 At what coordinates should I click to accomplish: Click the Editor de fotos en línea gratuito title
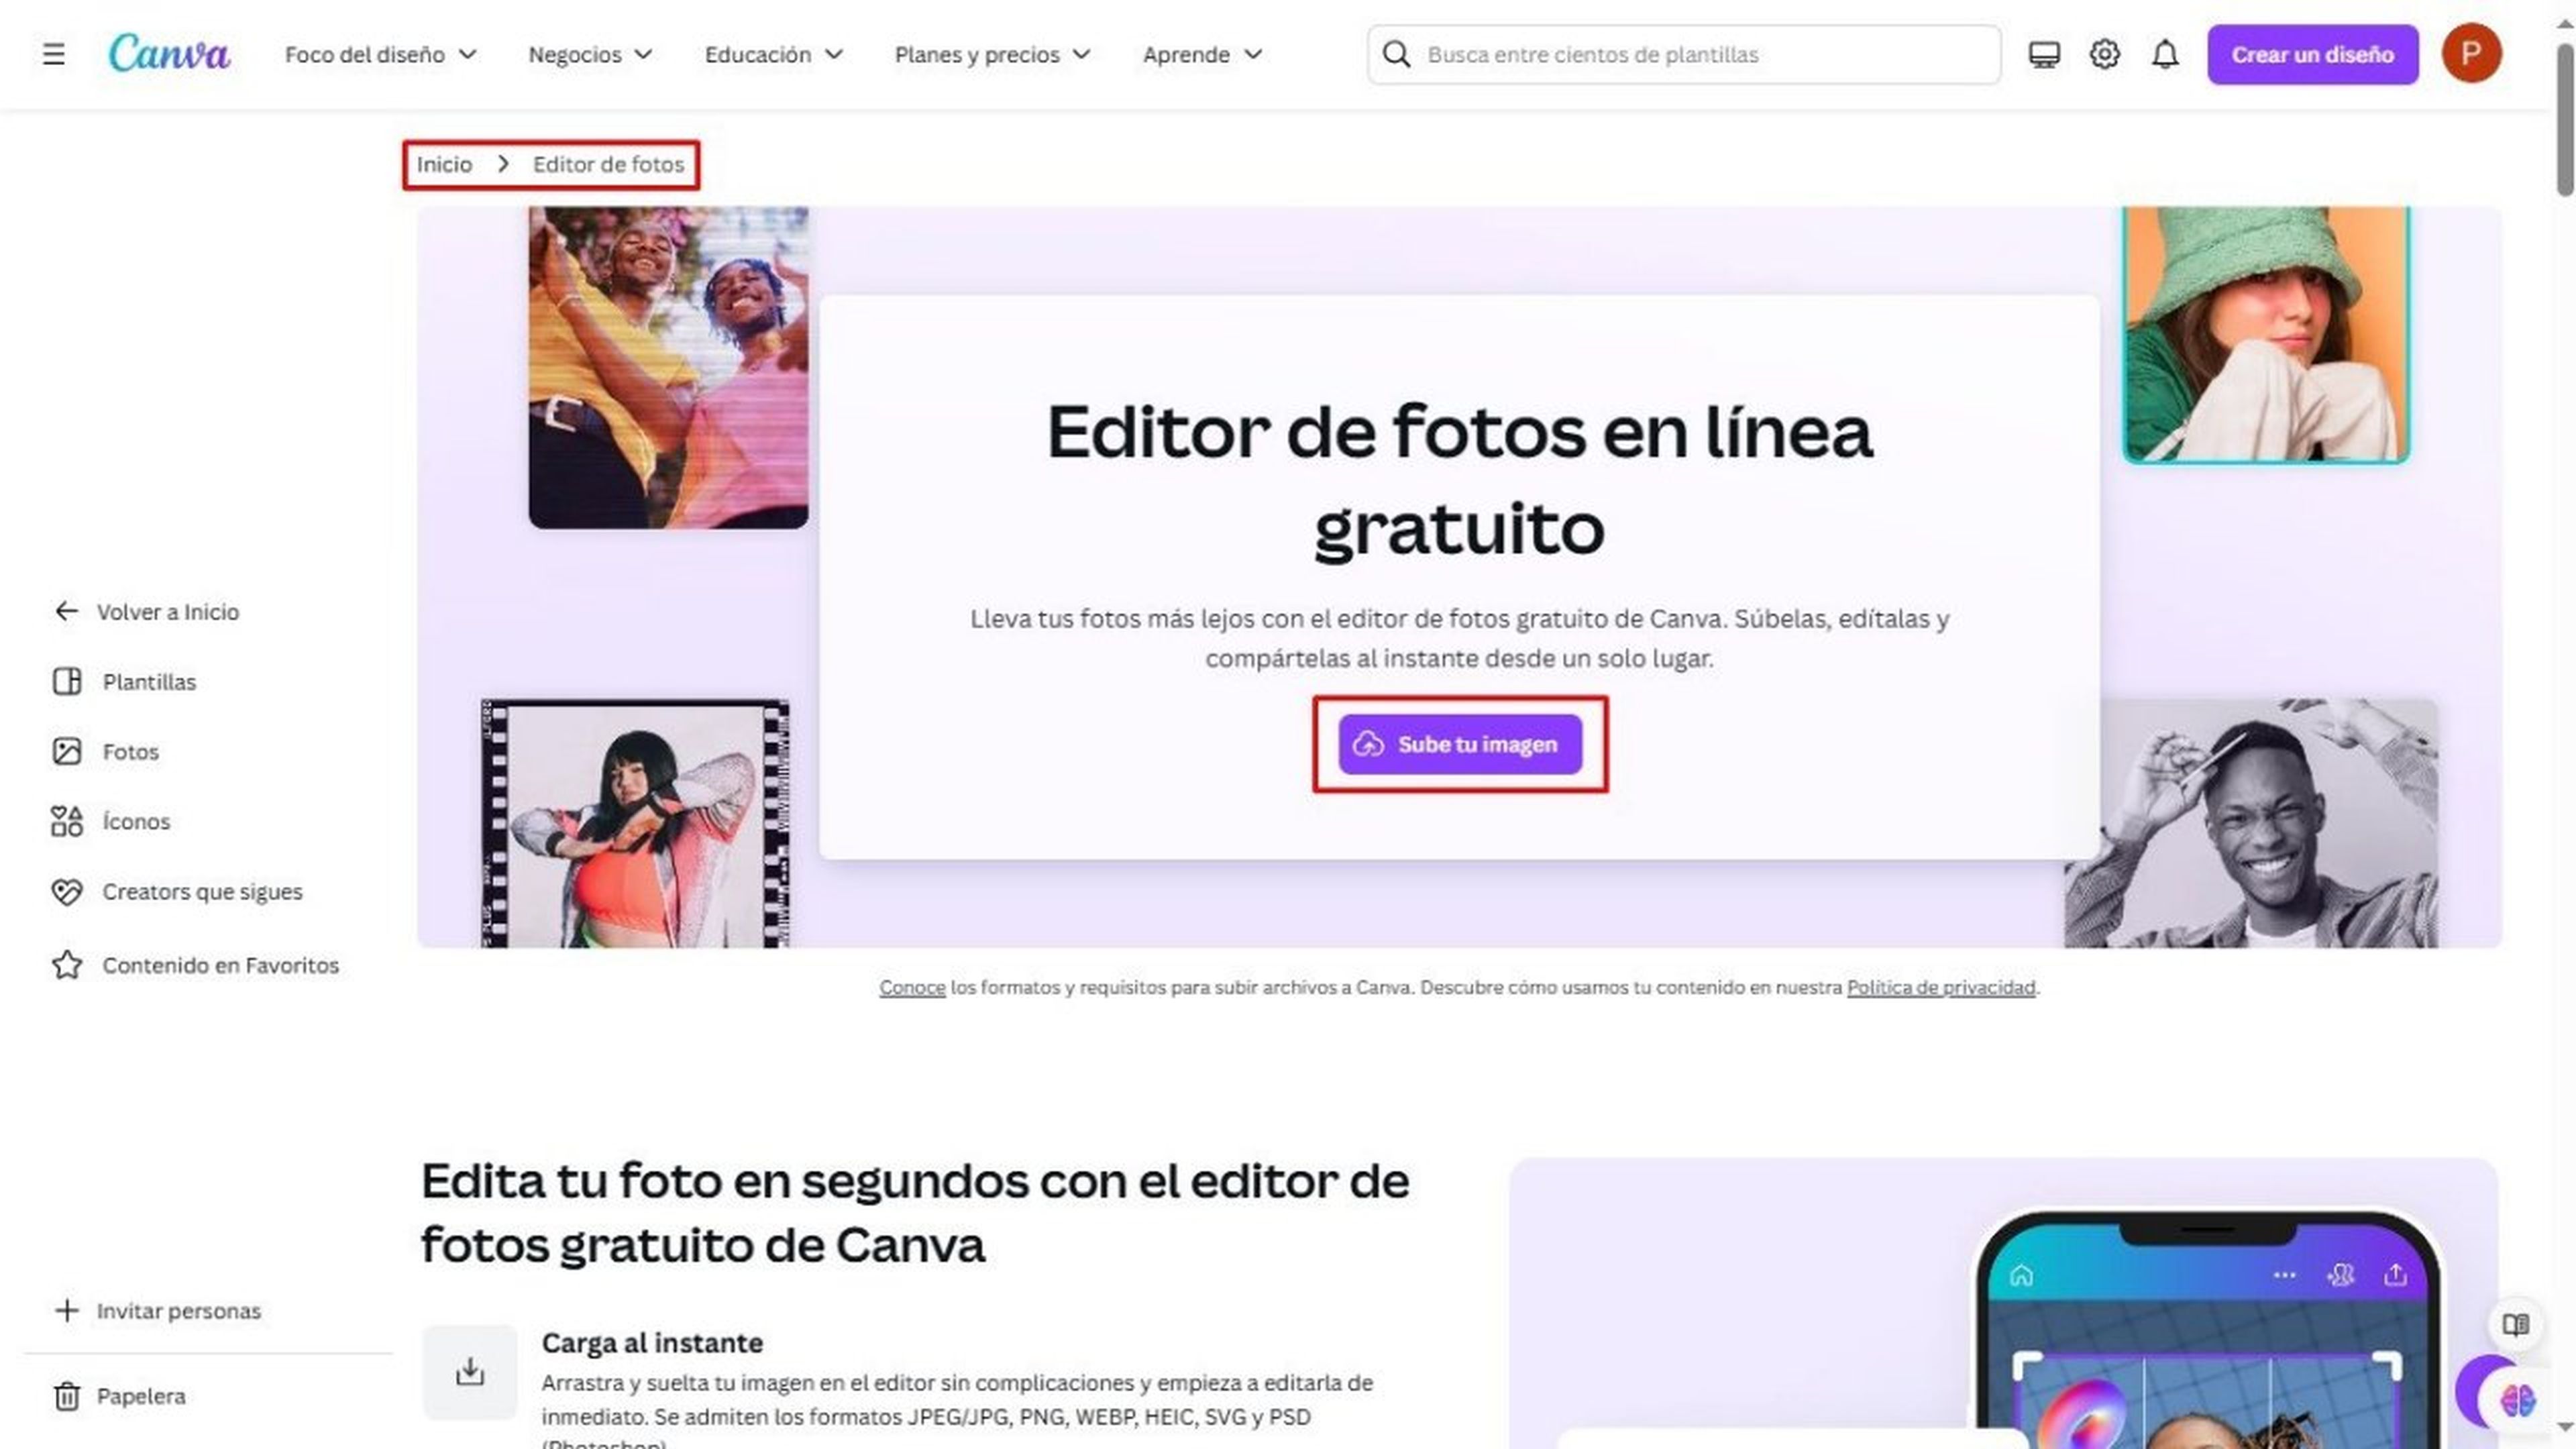pyautogui.click(x=1459, y=480)
